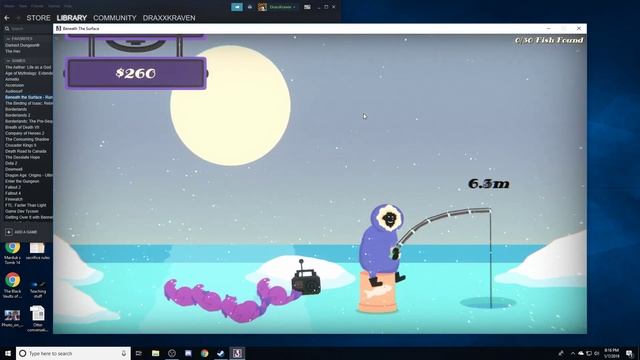Select Fallout 4 in the library

click(x=13, y=193)
